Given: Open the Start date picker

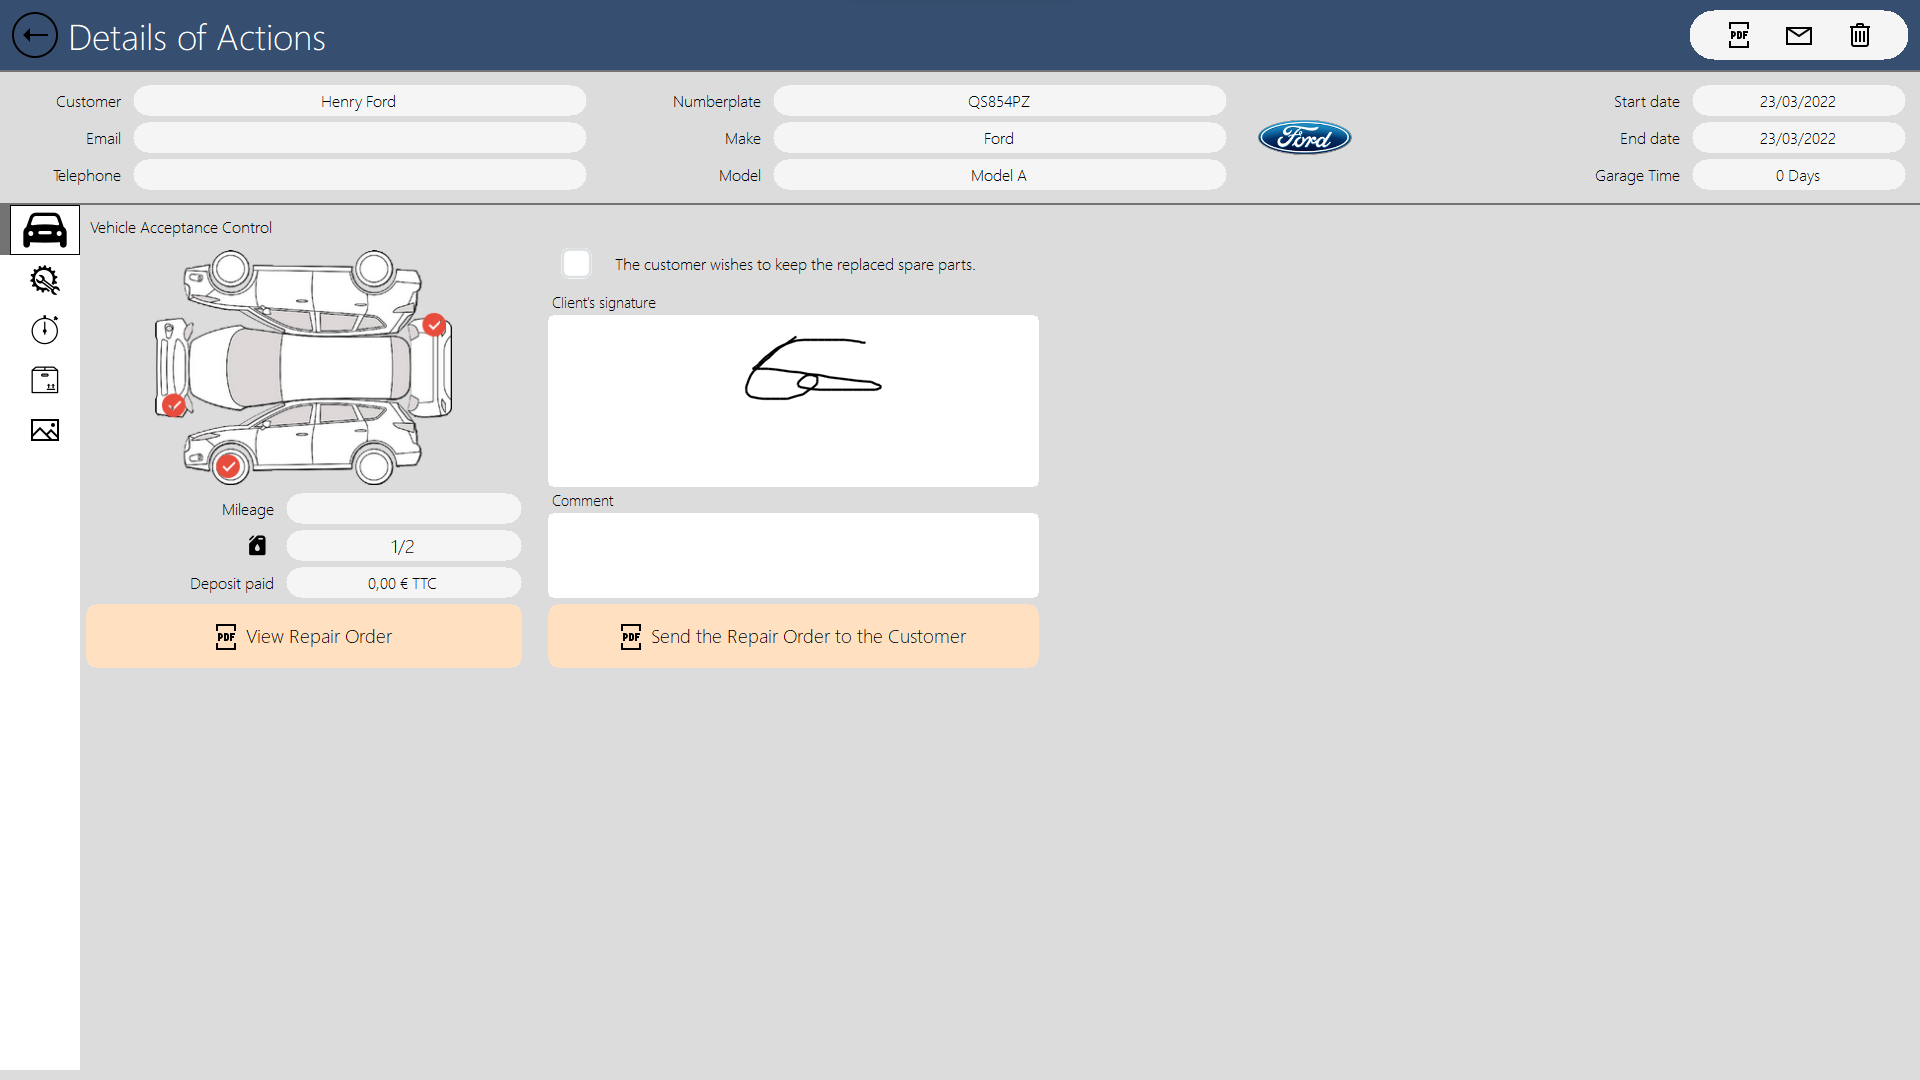Looking at the screenshot, I should [1797, 101].
